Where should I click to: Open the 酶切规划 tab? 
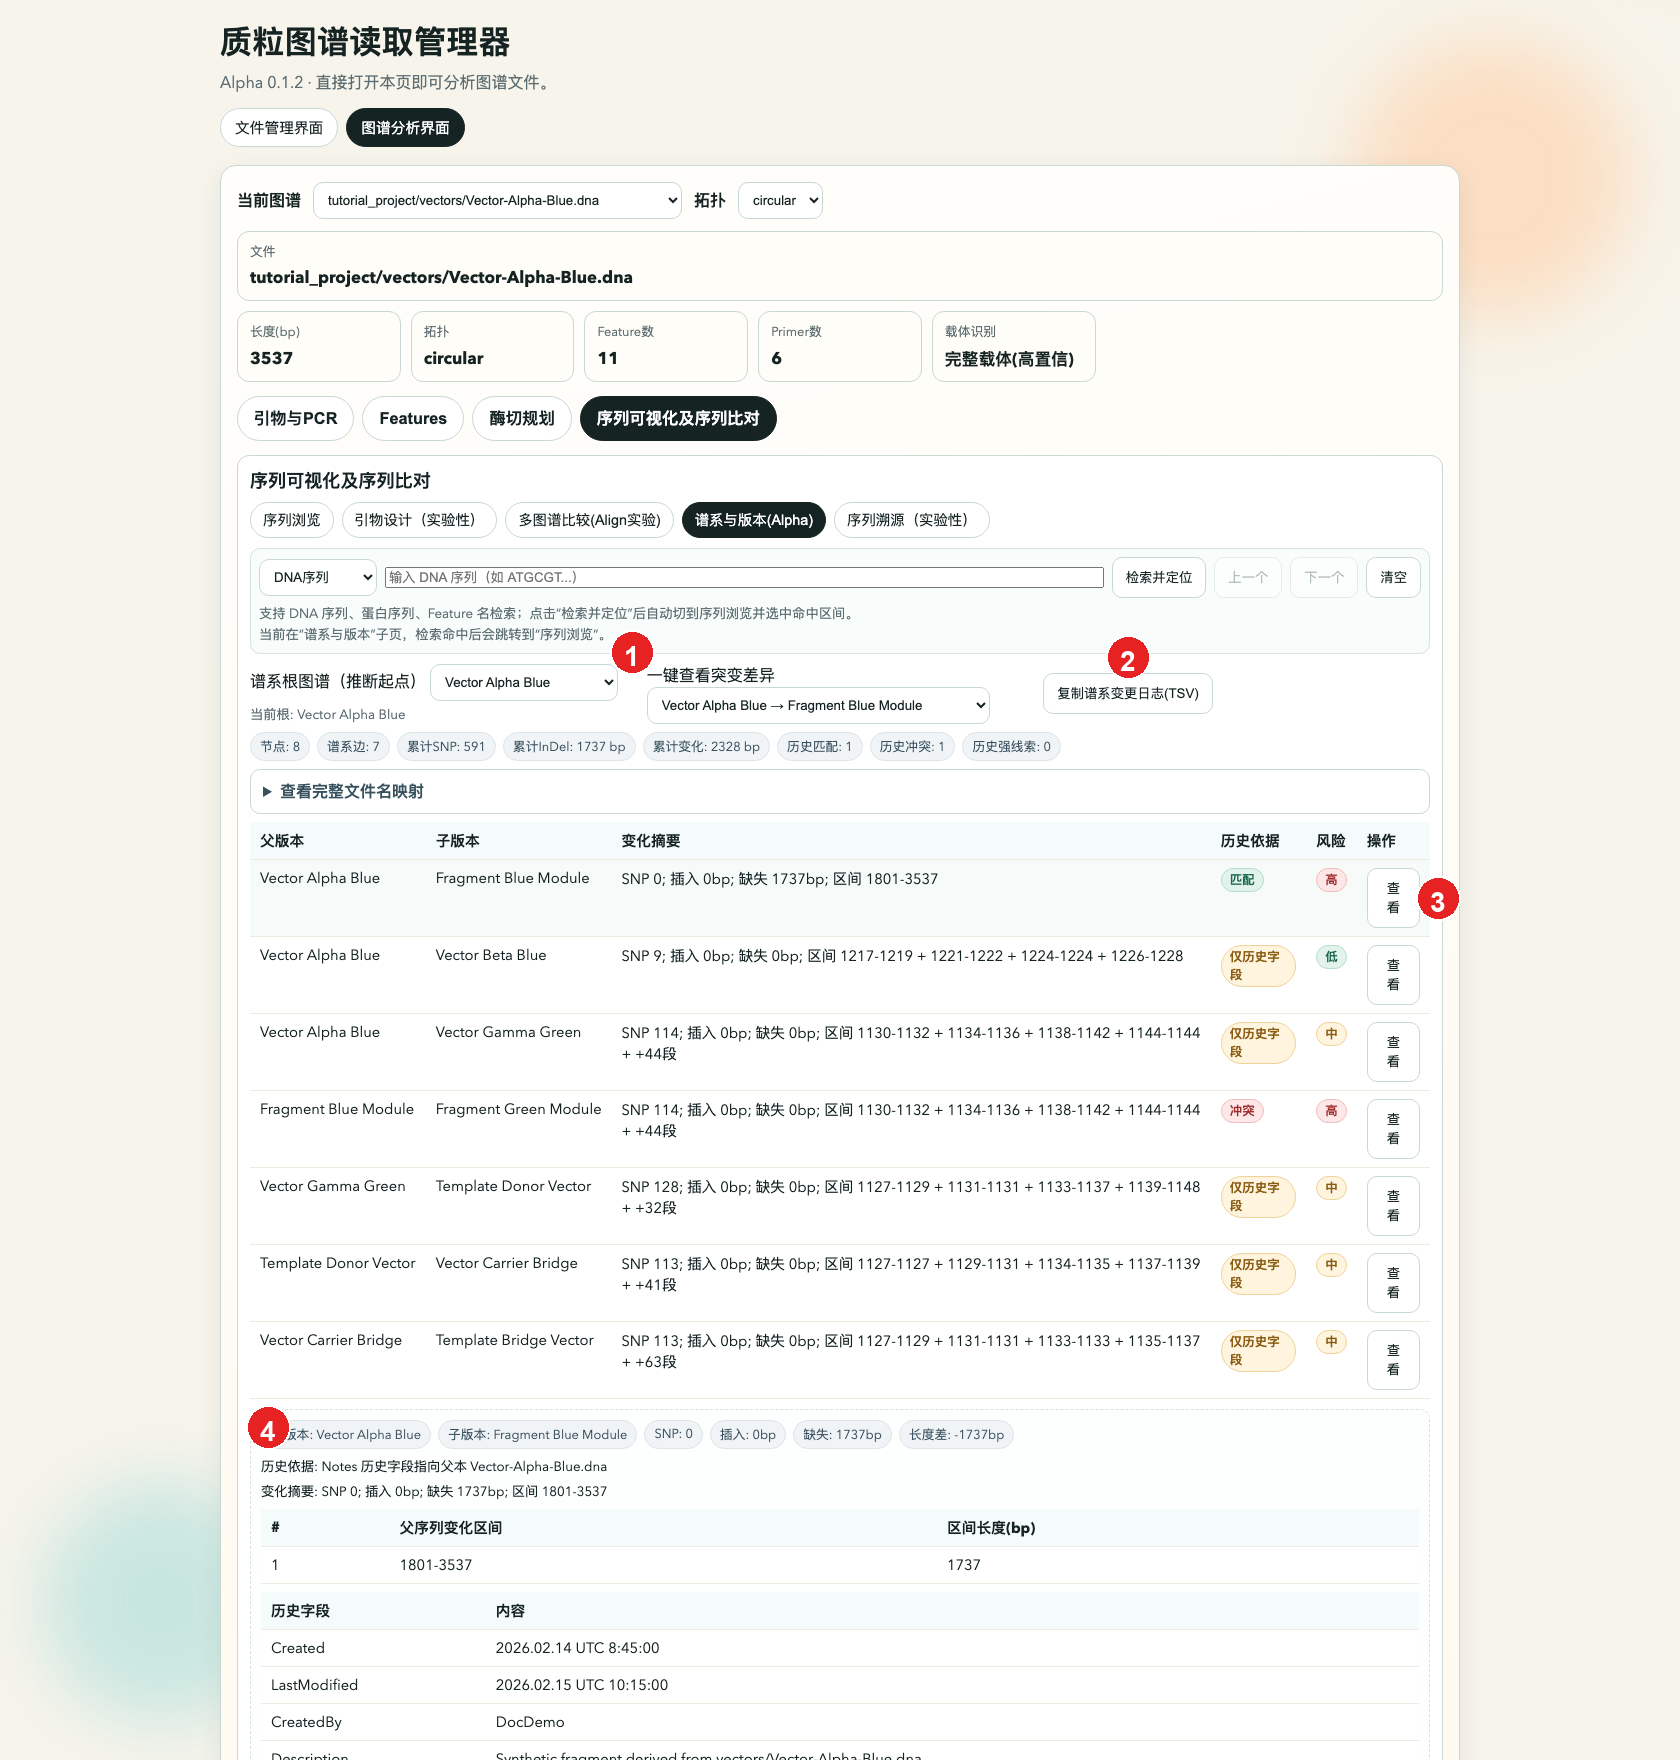click(521, 418)
